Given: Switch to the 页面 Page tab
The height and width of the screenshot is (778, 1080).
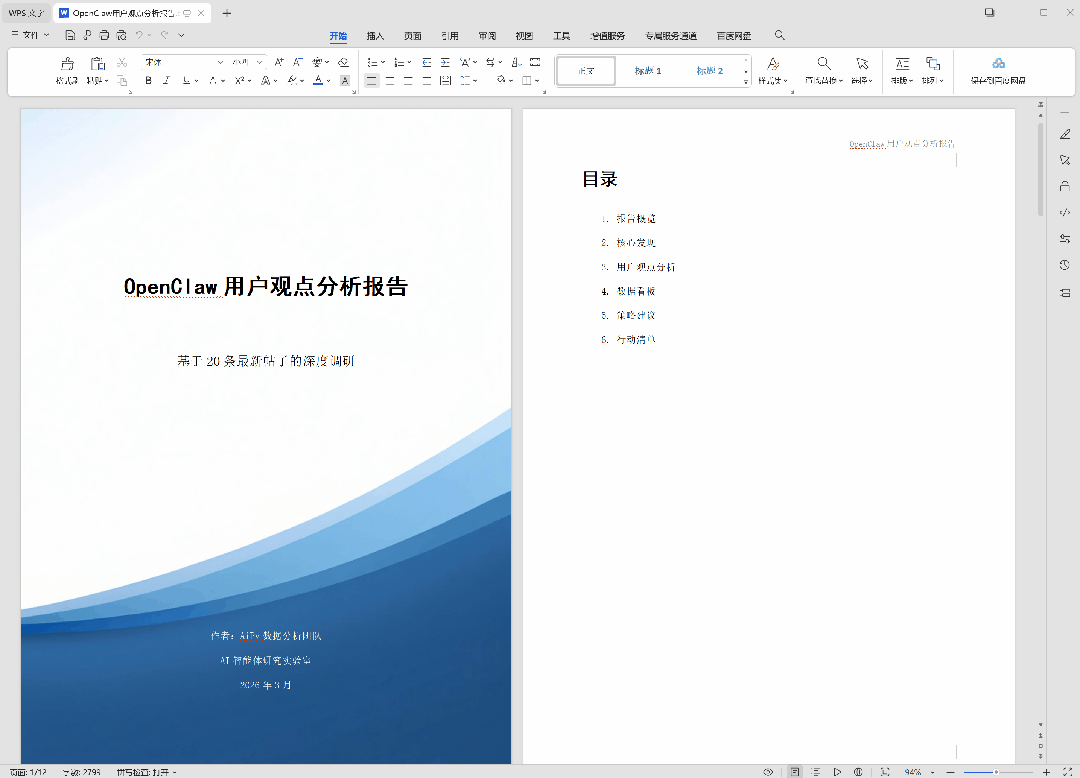Looking at the screenshot, I should click(413, 36).
